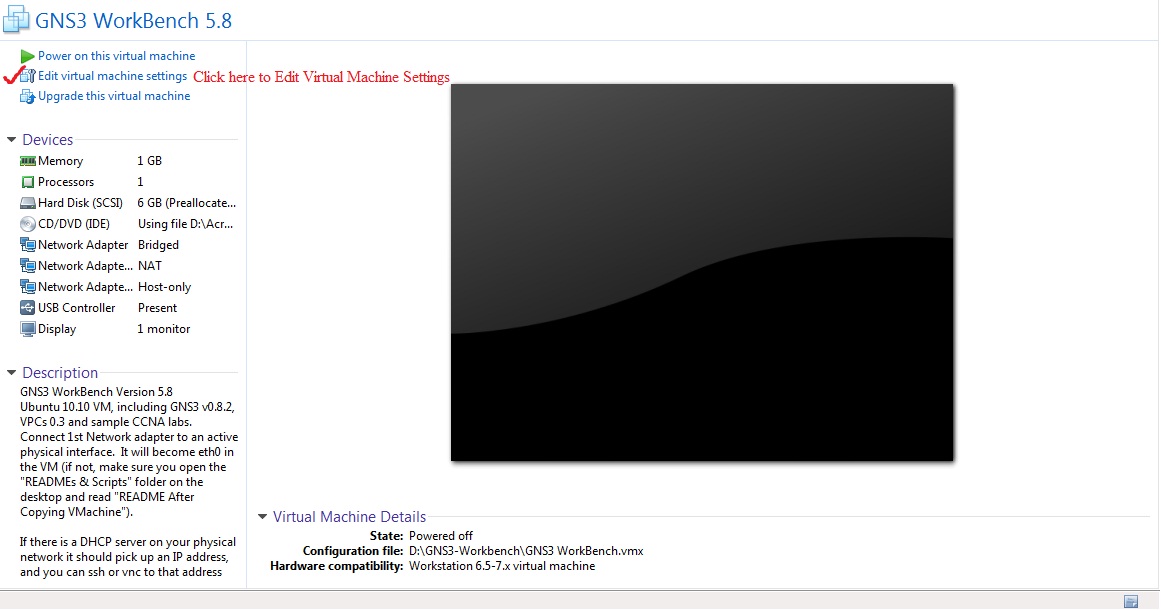Select the Memory chip icon
This screenshot has width=1161, height=610.
click(27, 161)
